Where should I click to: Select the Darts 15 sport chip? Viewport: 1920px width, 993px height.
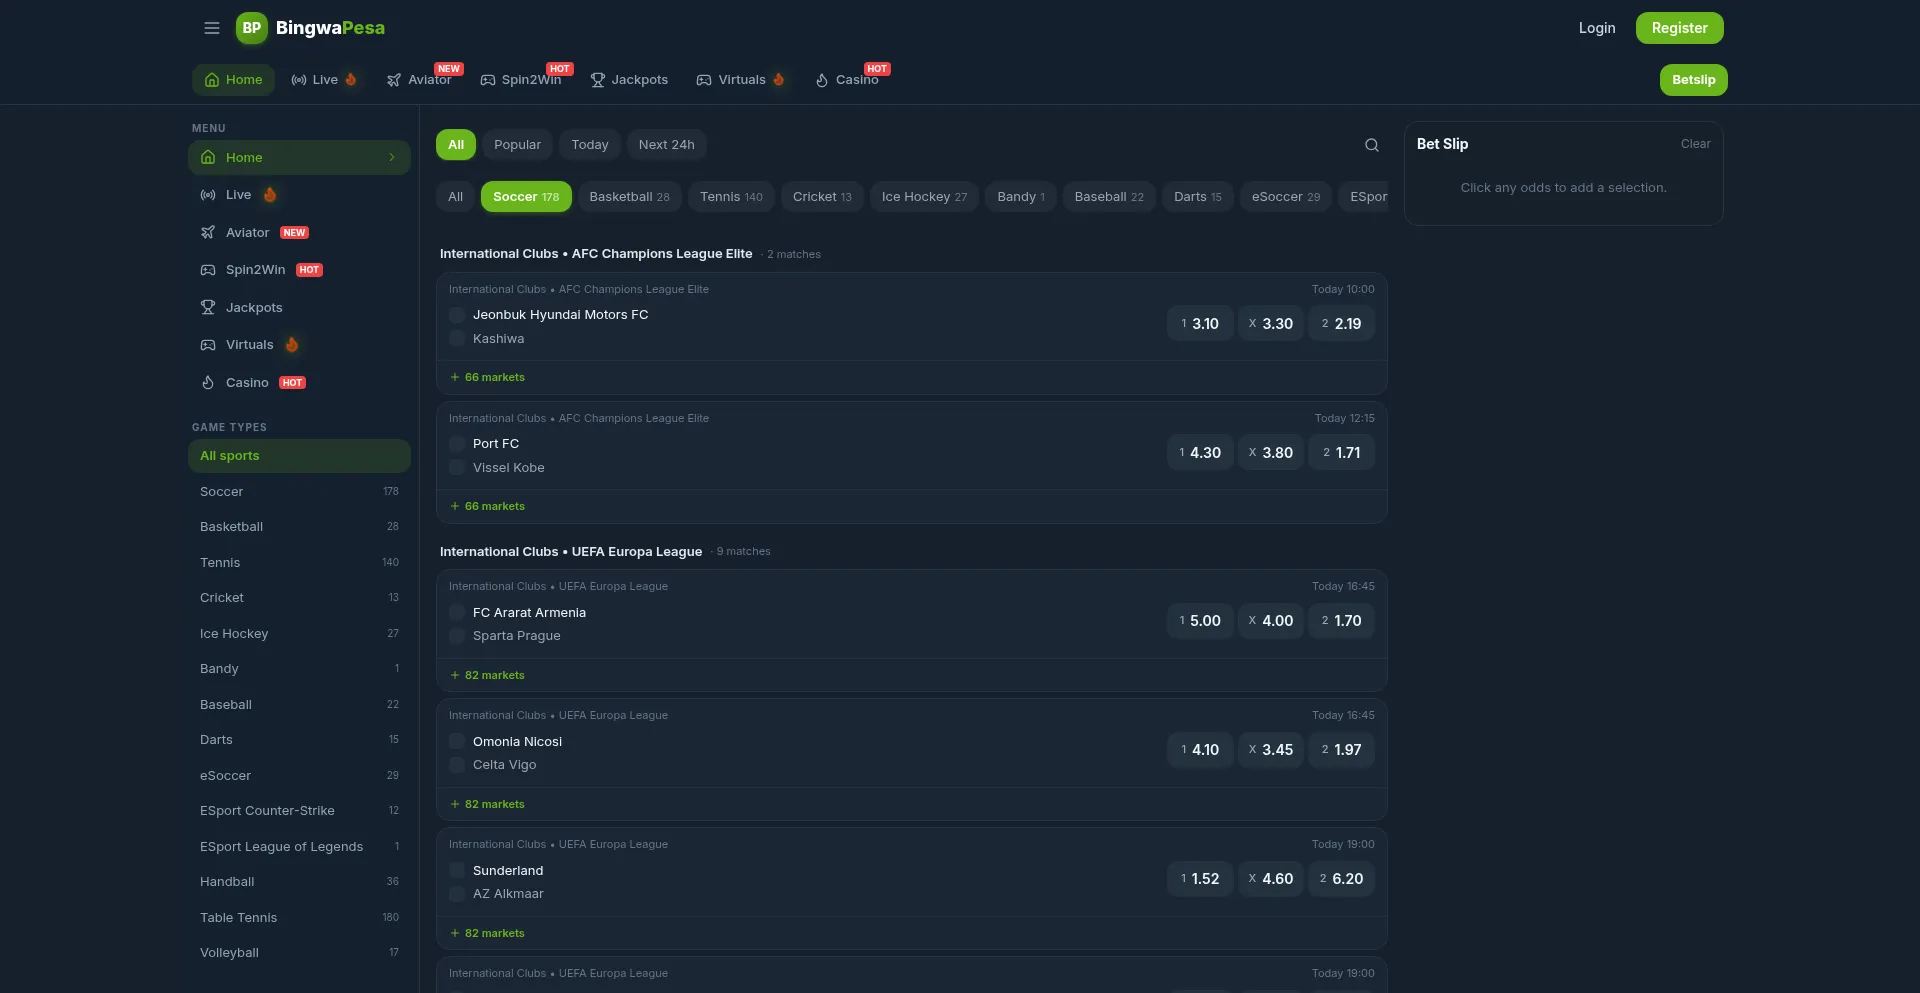(1198, 197)
